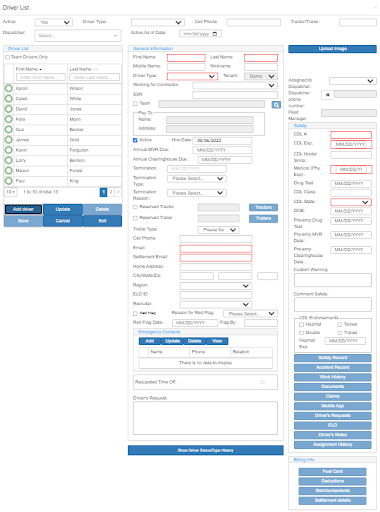Expand Working for Contractor dropdown
Screen dimensions: 380x512
(x=235, y=85)
